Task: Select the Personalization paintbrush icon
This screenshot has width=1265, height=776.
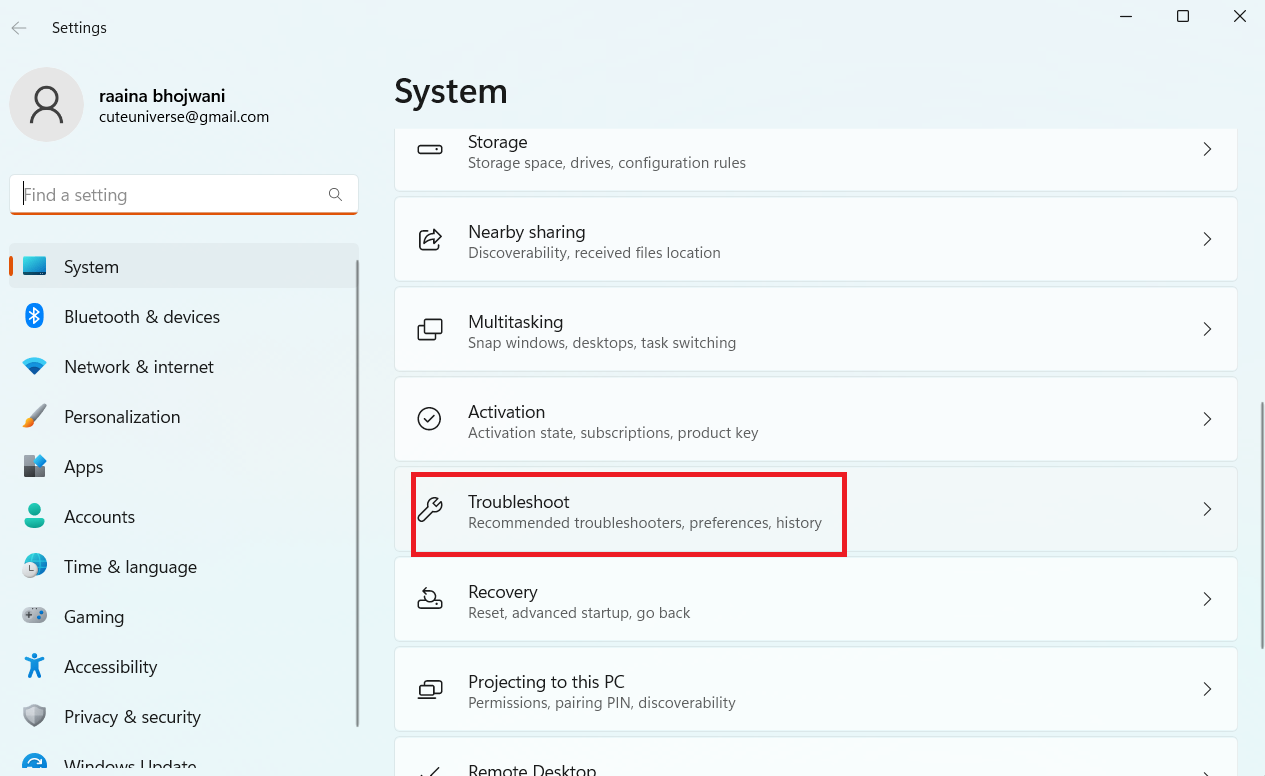Action: tap(35, 417)
